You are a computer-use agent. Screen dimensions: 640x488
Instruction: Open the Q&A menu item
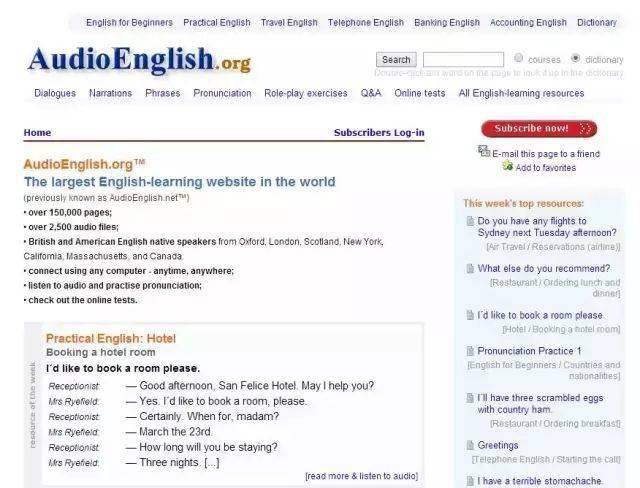tap(371, 93)
